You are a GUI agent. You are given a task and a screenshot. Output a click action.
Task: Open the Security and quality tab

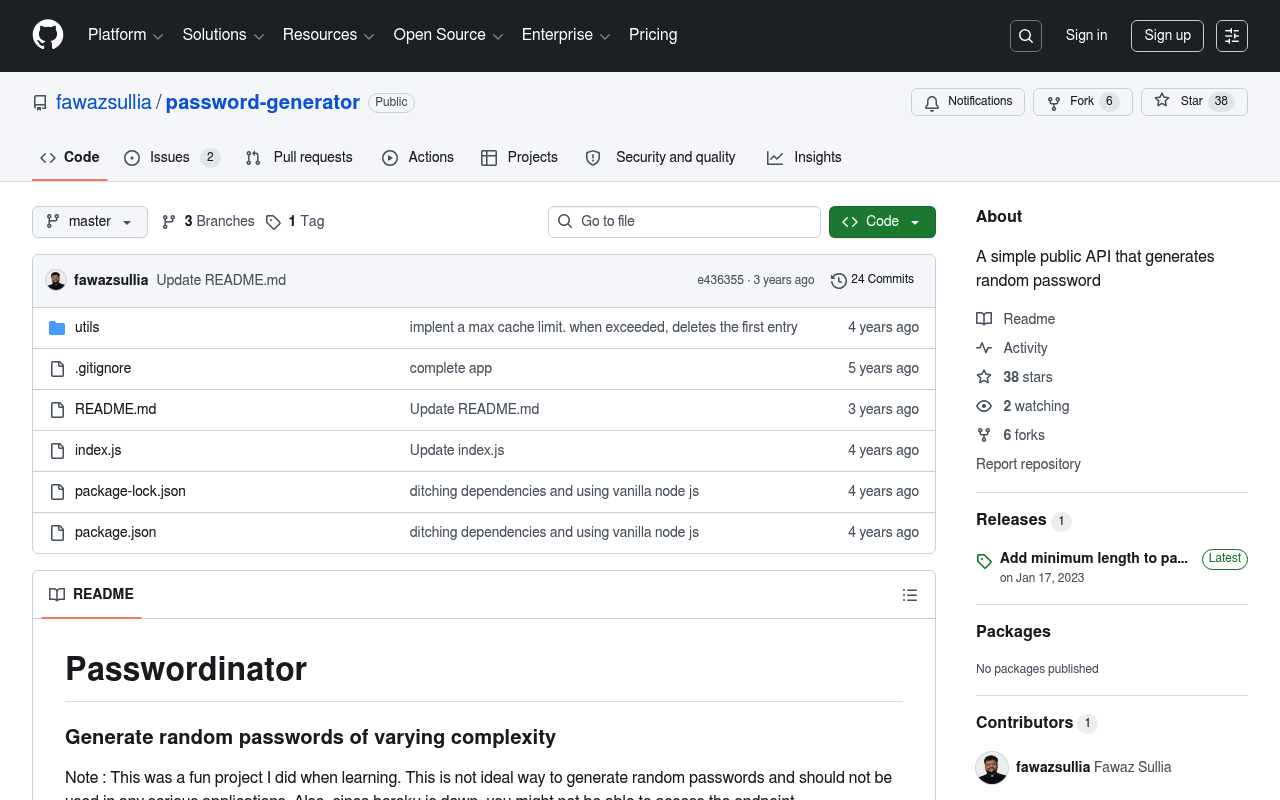click(x=660, y=157)
